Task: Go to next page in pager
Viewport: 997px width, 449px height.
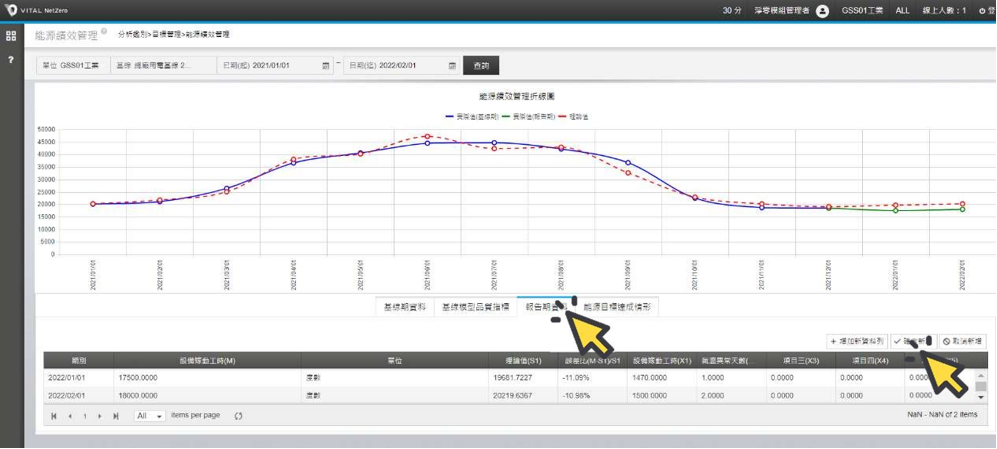Action: (100, 416)
